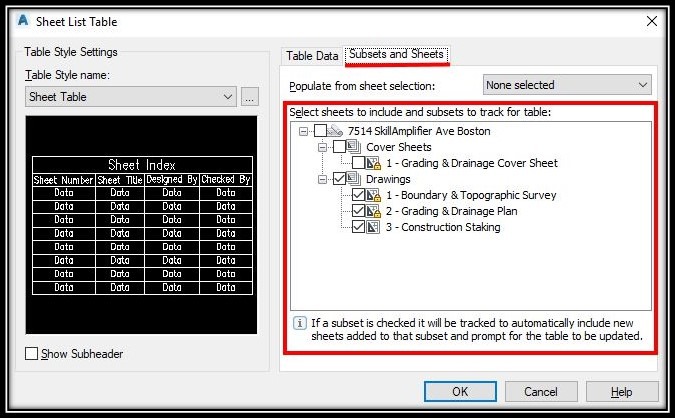Click the Cover Sheets subset icon
The image size is (675, 418).
354,146
